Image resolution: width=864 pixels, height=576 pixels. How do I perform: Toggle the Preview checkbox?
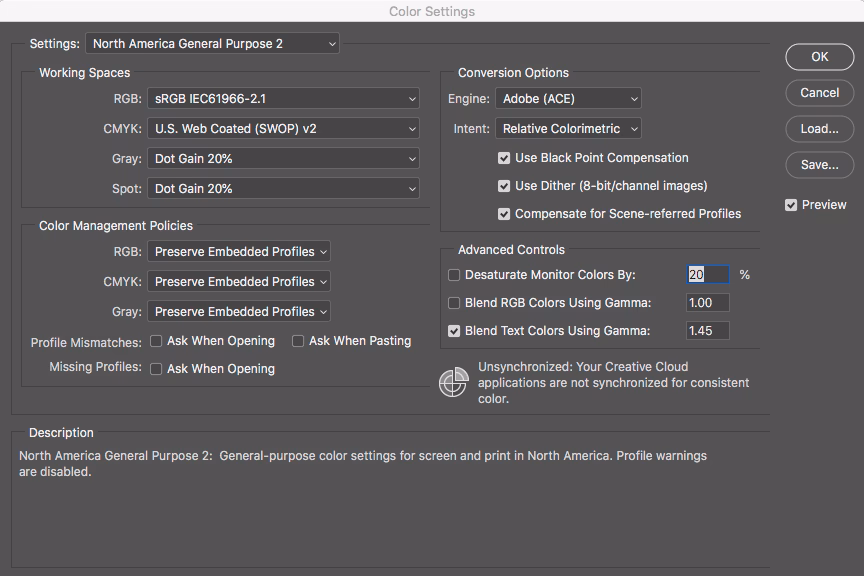tap(790, 204)
